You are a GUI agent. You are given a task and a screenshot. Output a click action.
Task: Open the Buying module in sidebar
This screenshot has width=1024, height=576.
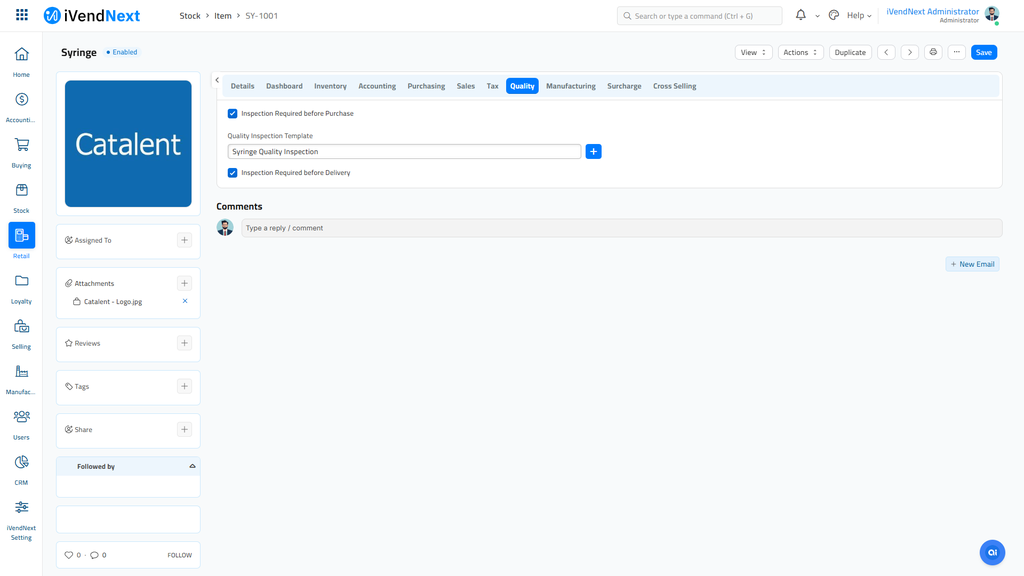point(21,145)
